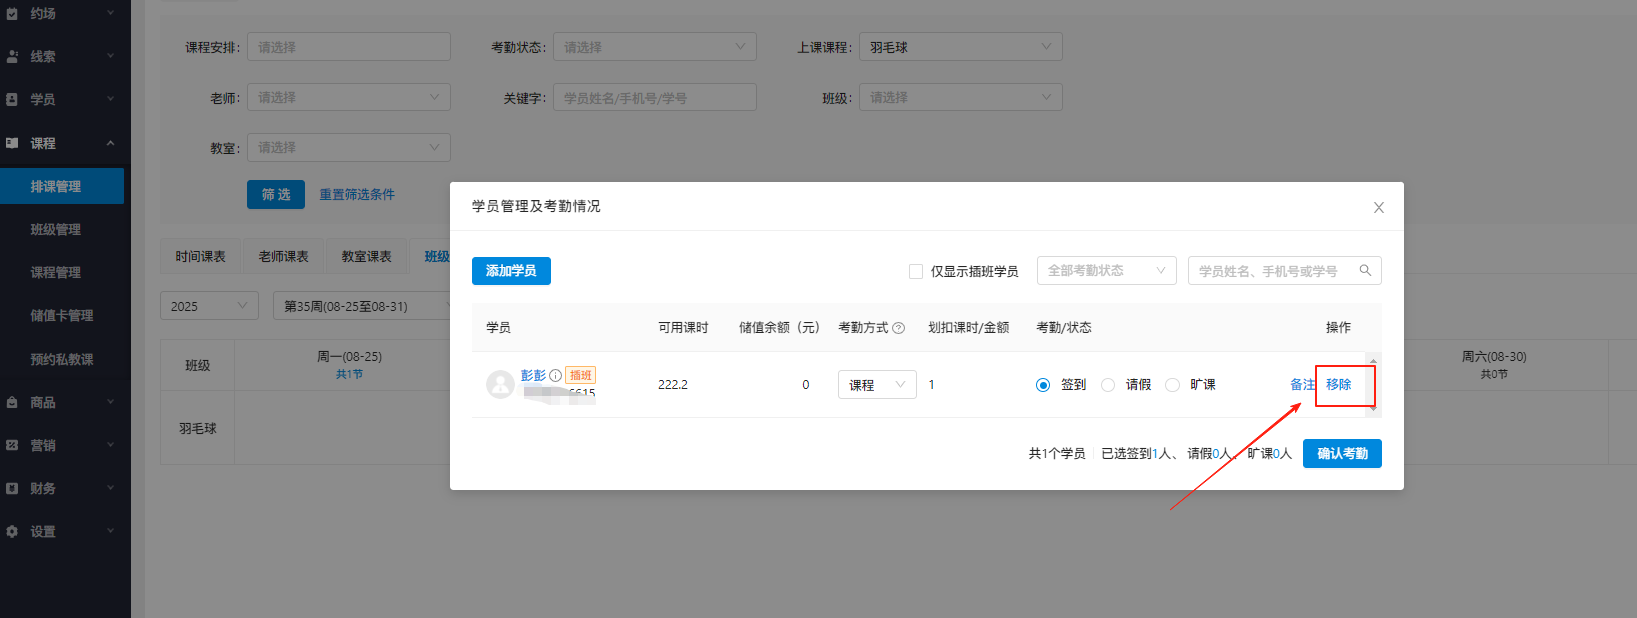Click the dialog table vertical scrollbar
The image size is (1637, 618).
coord(1374,385)
